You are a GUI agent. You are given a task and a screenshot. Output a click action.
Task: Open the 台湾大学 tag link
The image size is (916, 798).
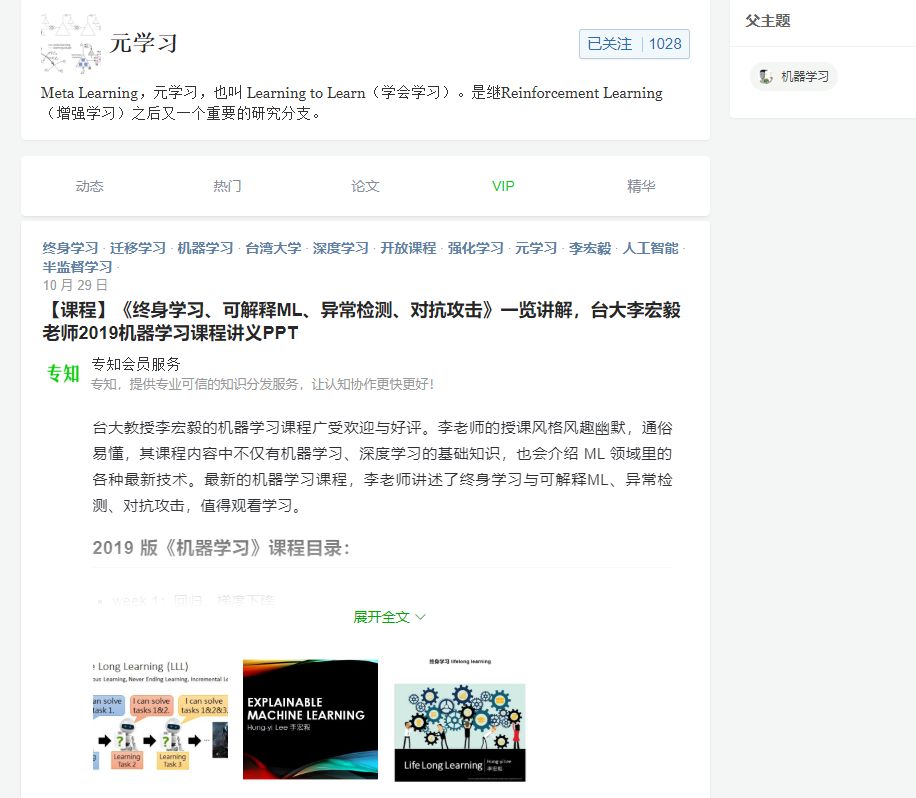click(x=273, y=248)
